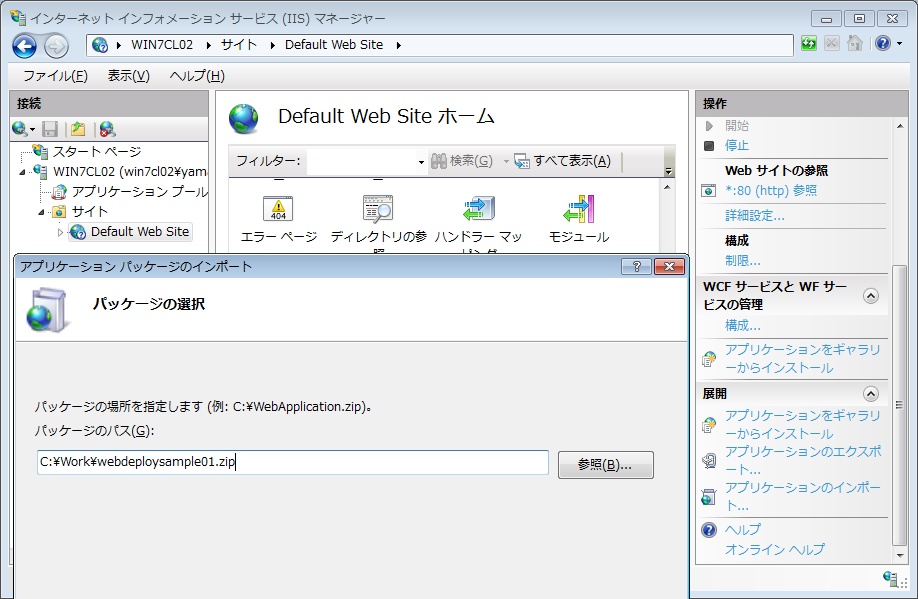The image size is (918, 599).
Task: Collapse the WIN7CL02 server tree node
Action: point(23,172)
